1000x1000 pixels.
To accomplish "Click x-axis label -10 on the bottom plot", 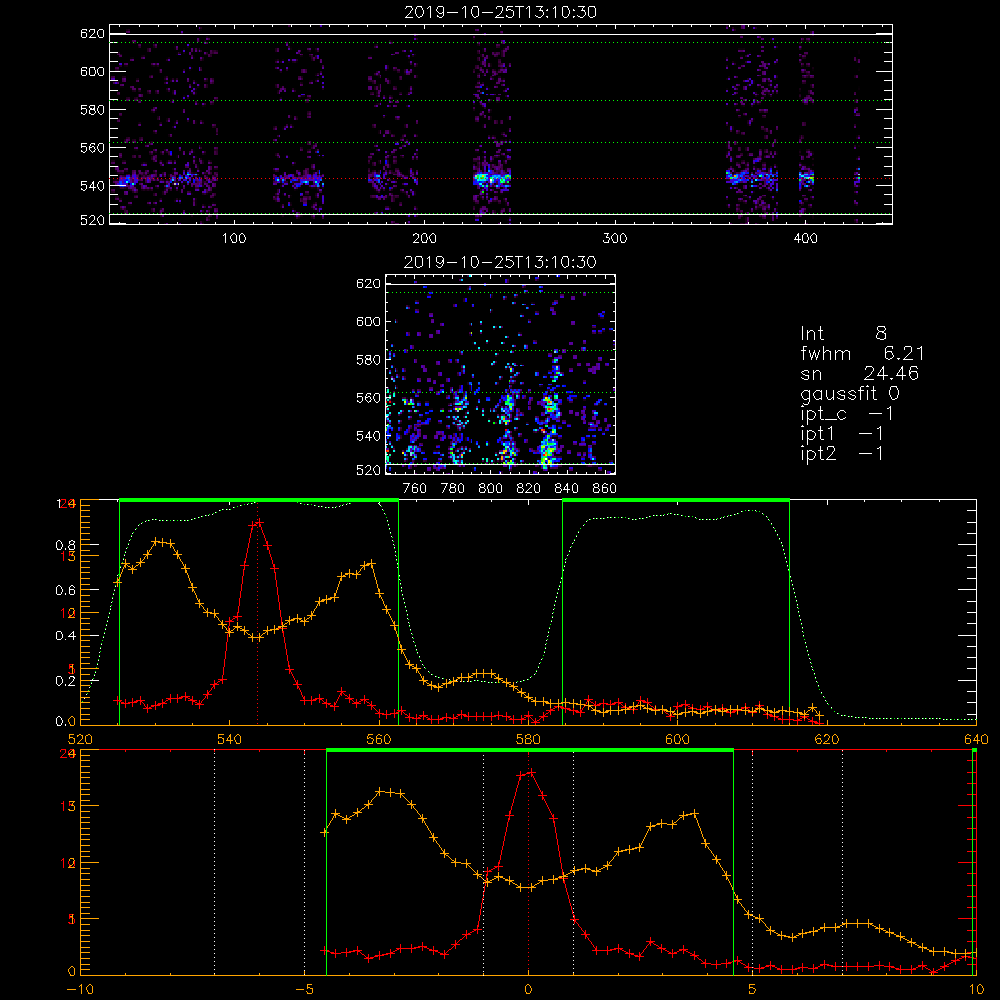I will coord(80,989).
